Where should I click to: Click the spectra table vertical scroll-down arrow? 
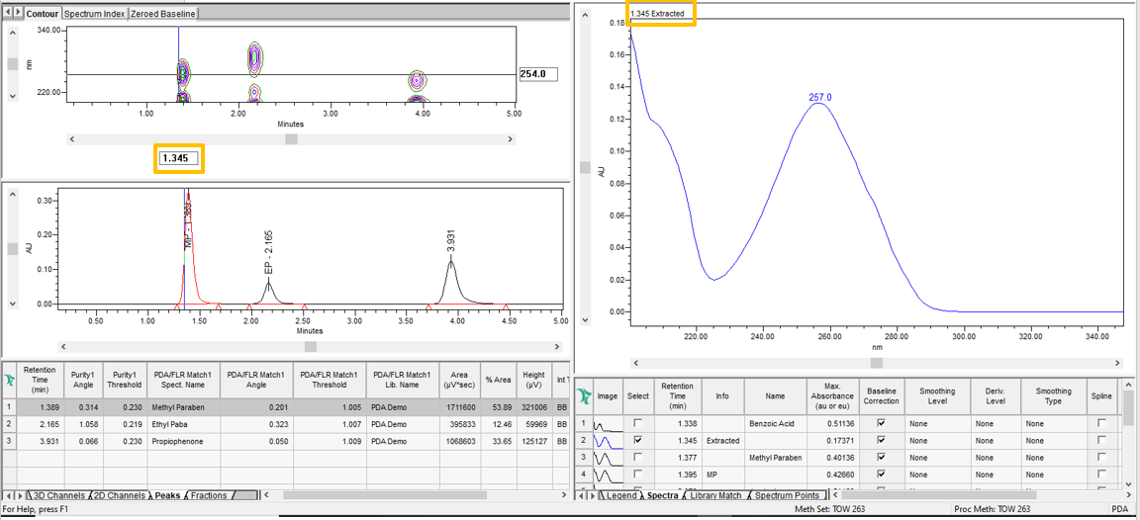[x=1128, y=483]
